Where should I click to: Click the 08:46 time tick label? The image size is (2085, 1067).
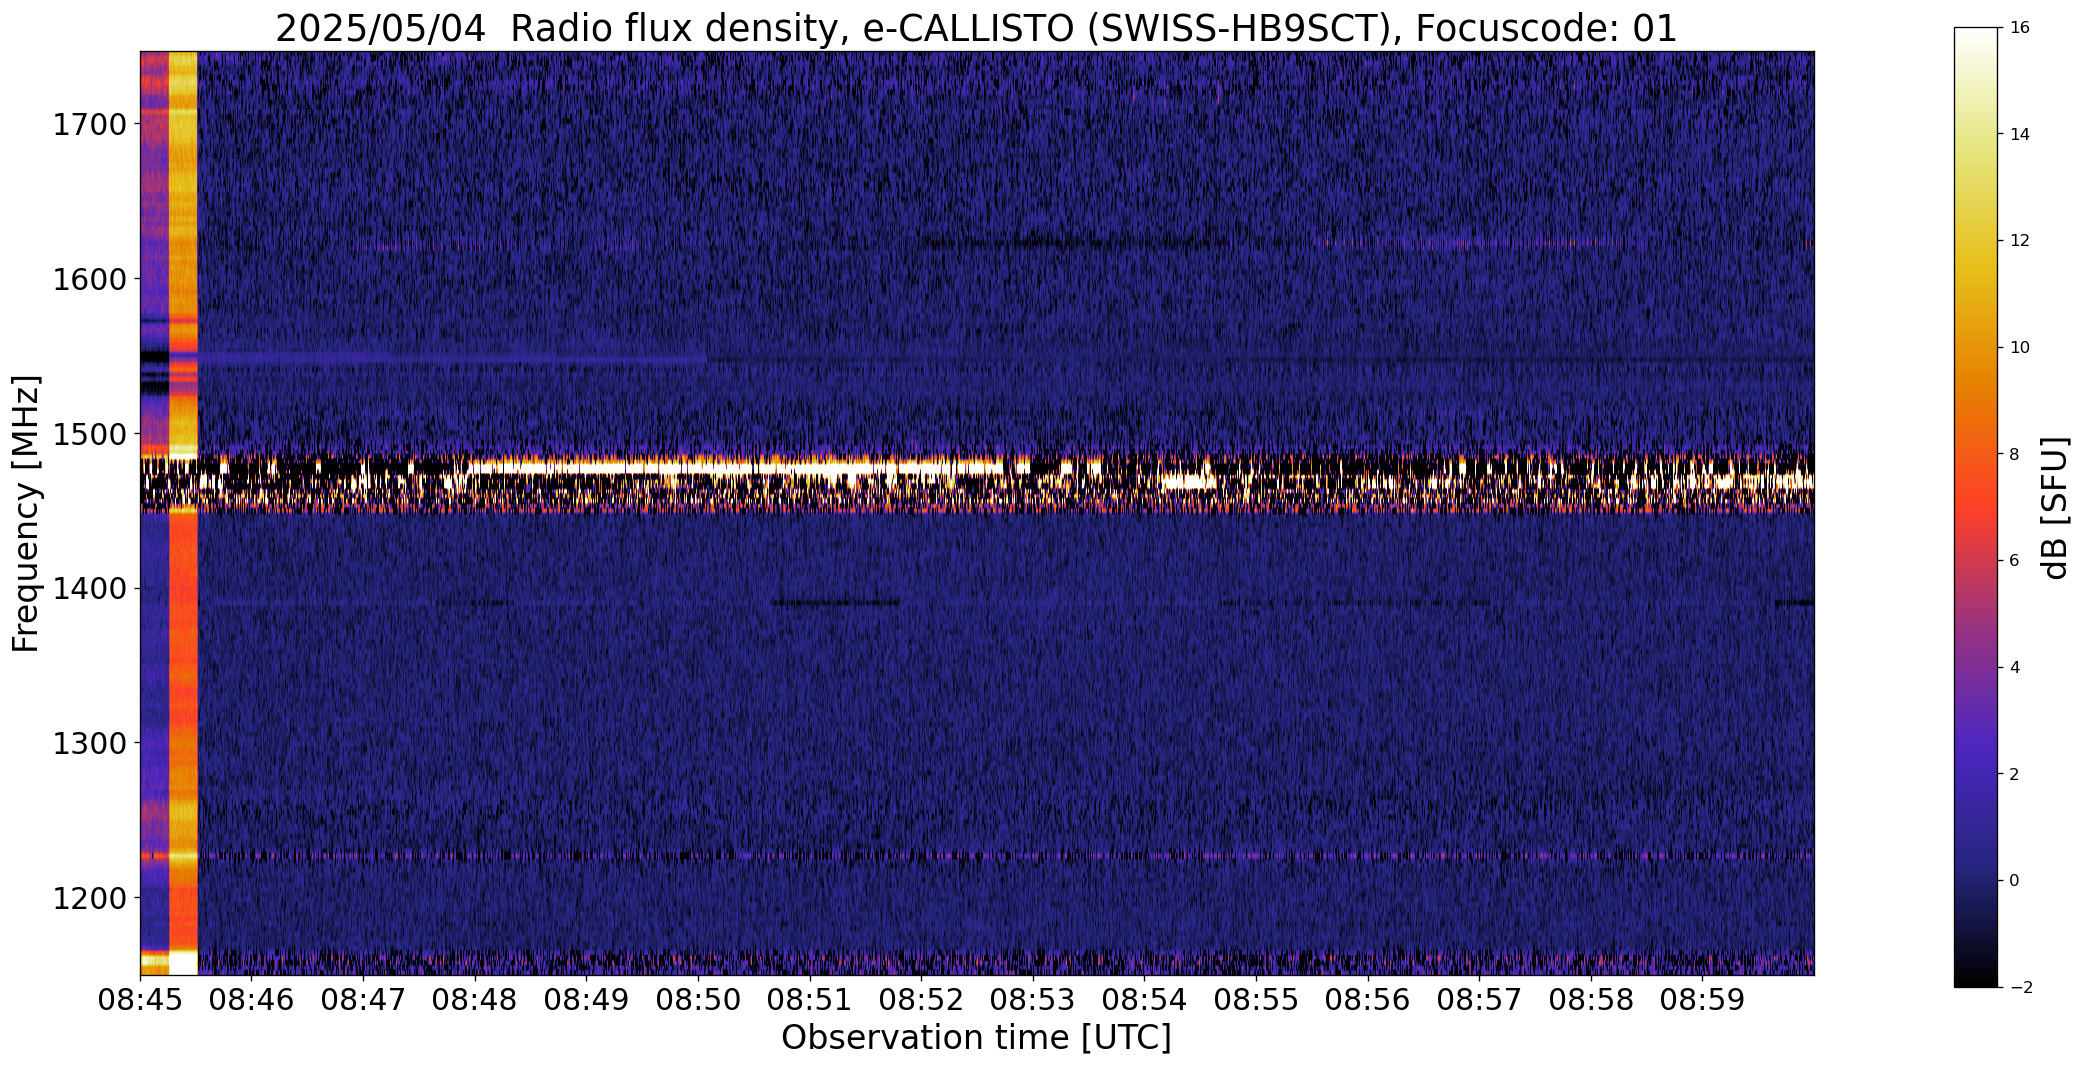(x=252, y=1000)
